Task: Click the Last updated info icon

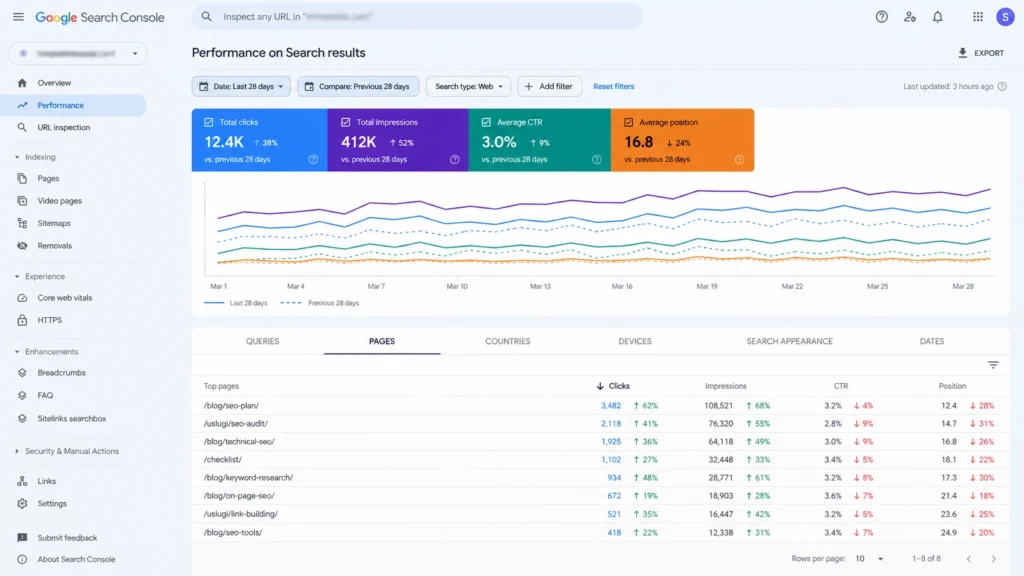Action: (1002, 86)
